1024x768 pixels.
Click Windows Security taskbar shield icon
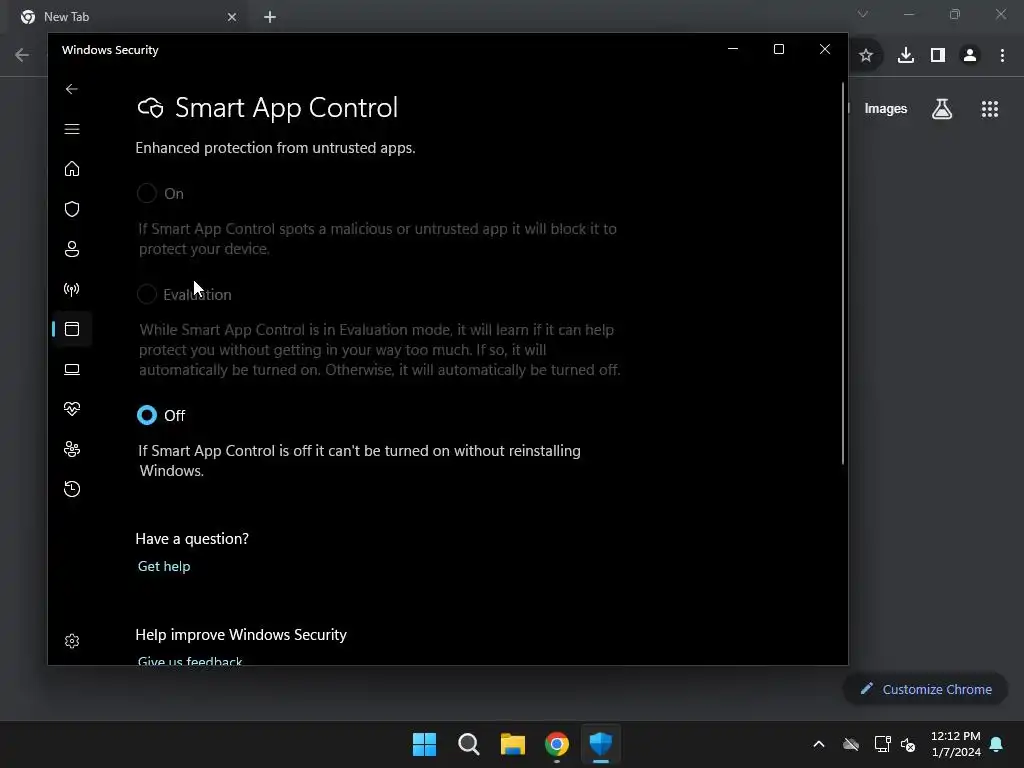coord(601,744)
